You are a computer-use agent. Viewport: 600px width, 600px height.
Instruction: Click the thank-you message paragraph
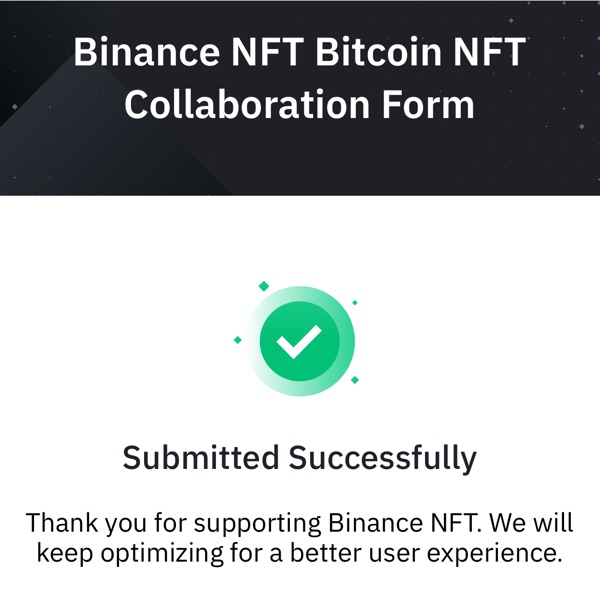coord(300,537)
